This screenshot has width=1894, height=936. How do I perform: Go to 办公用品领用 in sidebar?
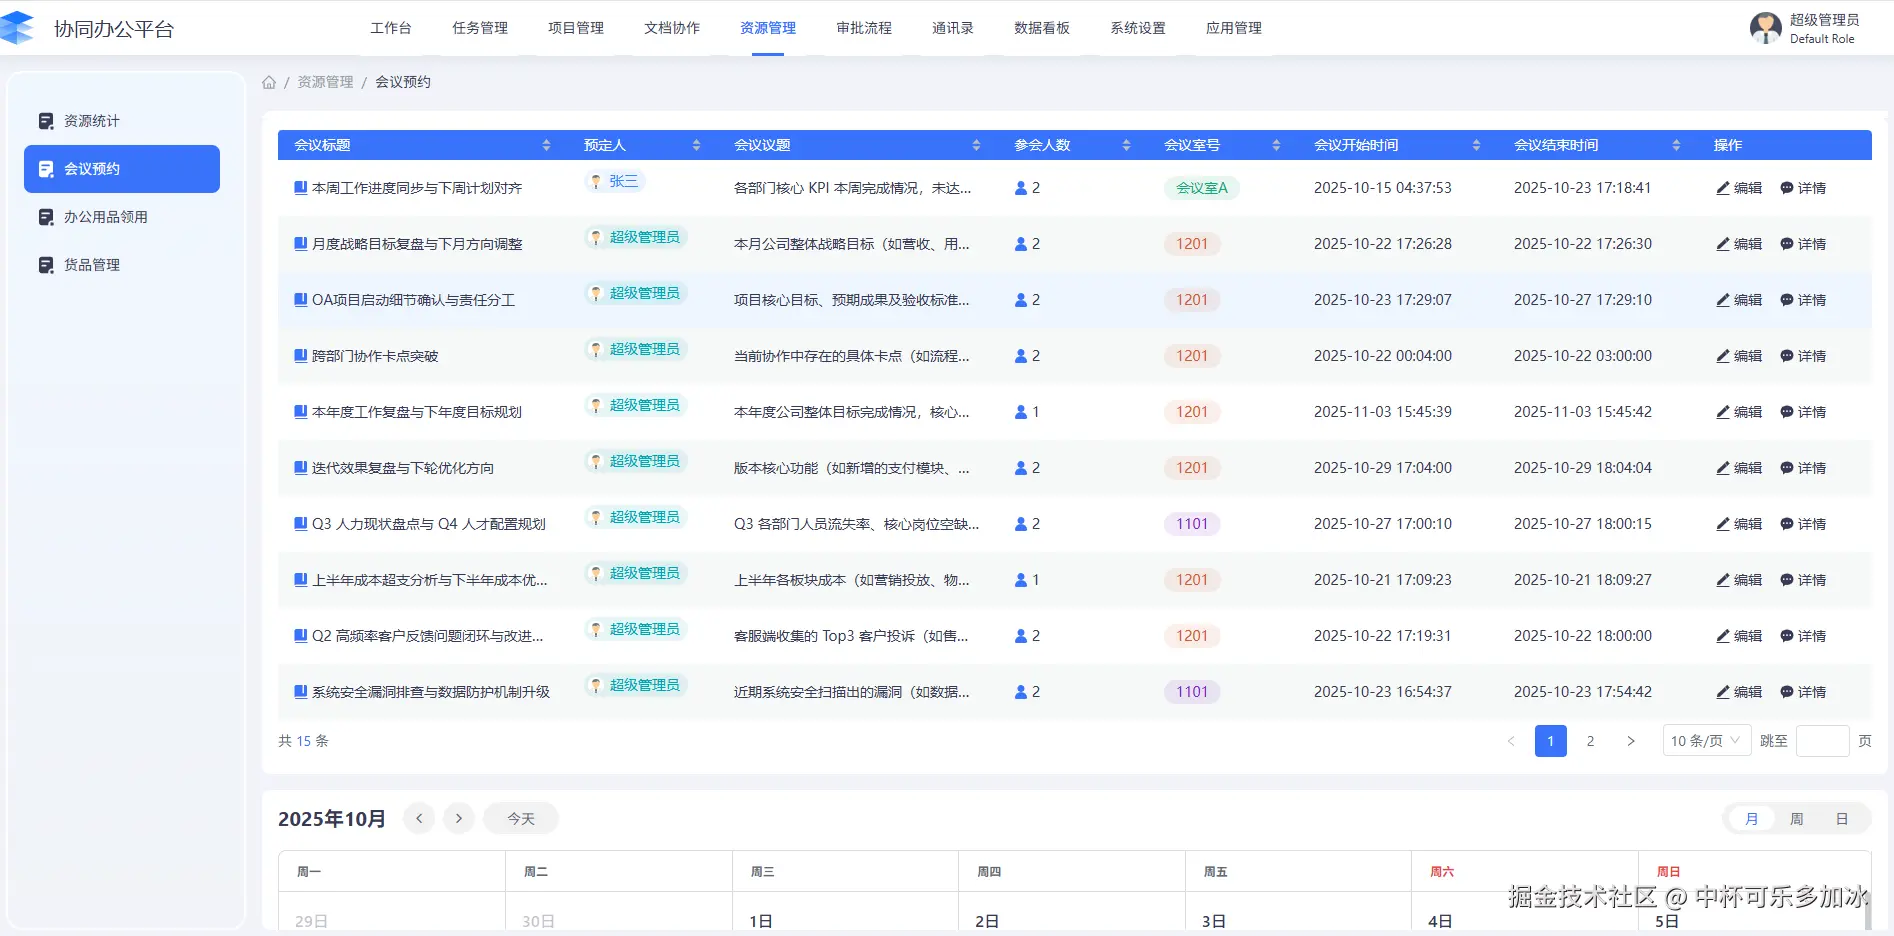(105, 217)
